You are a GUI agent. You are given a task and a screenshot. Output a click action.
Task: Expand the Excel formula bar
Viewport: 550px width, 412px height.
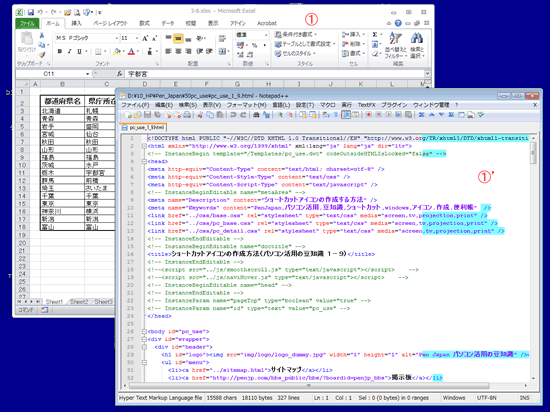coord(427,74)
